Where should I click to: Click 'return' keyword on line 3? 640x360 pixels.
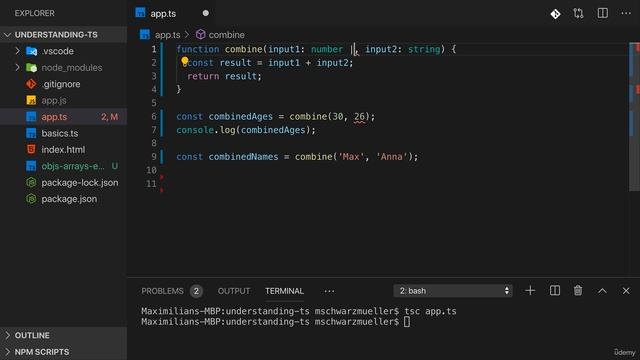pos(203,76)
